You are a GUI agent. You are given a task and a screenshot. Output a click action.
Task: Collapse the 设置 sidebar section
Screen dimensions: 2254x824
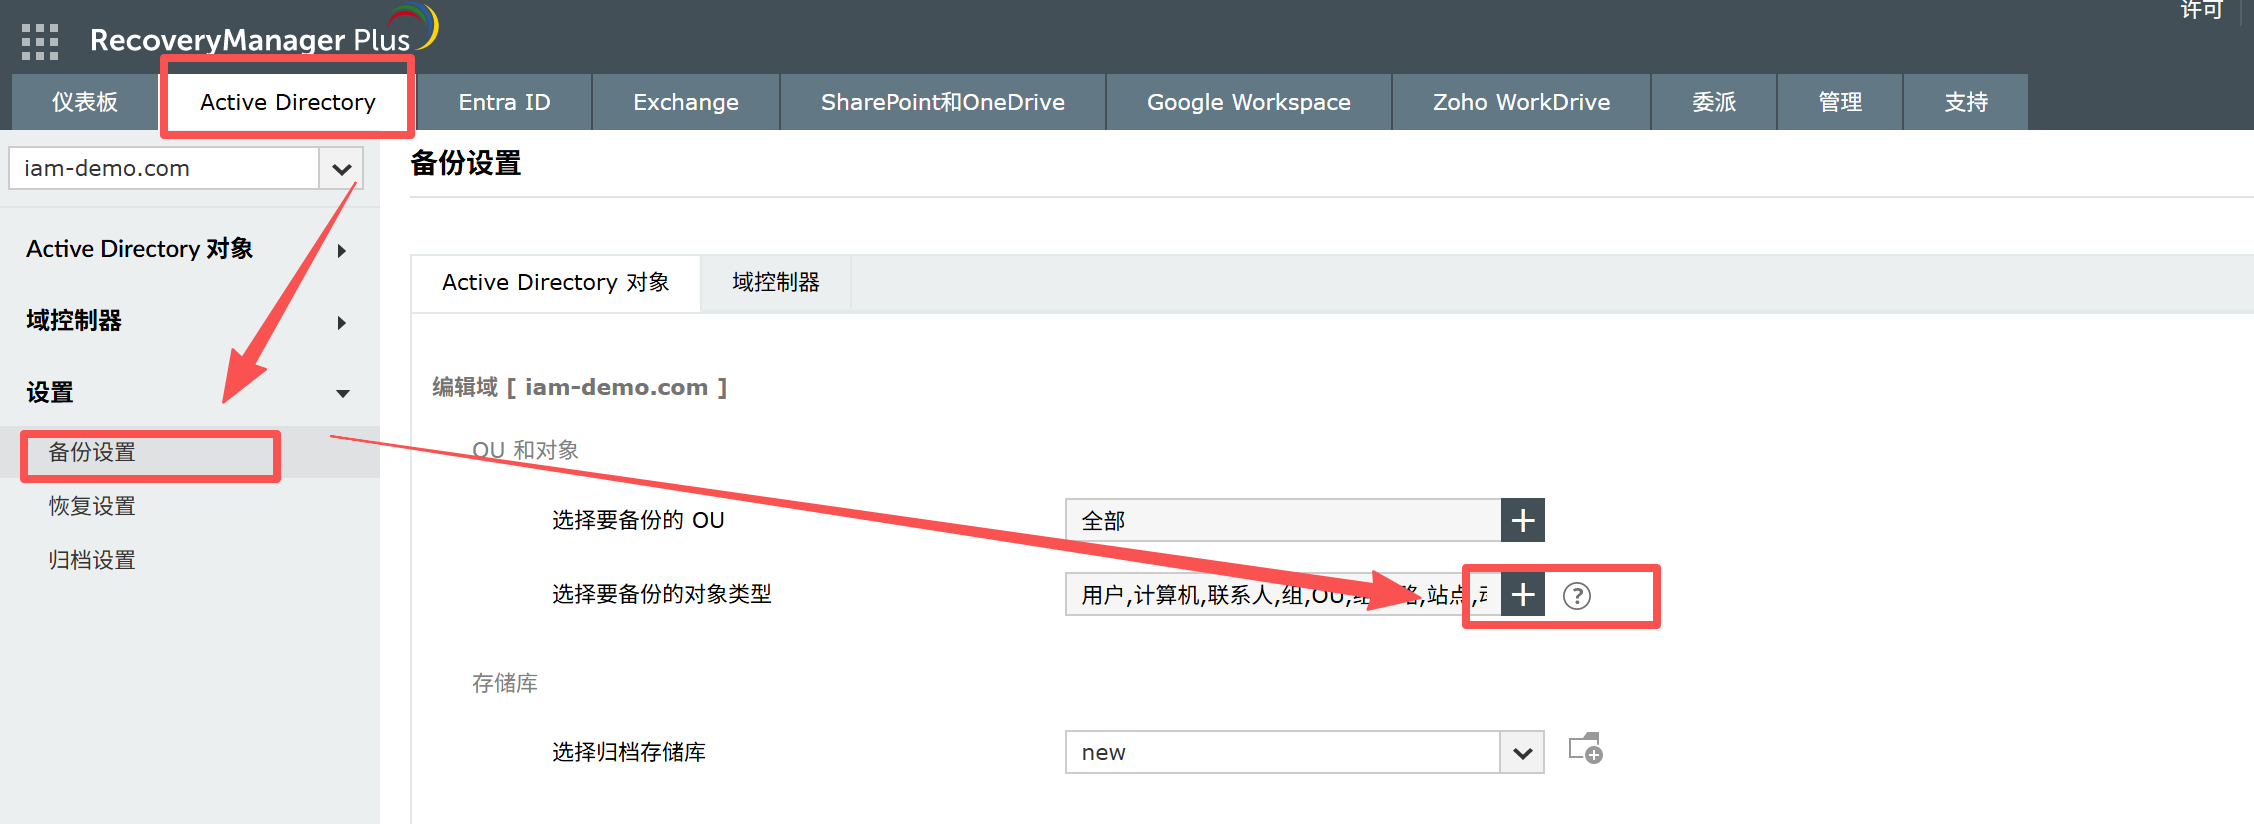[x=342, y=393]
